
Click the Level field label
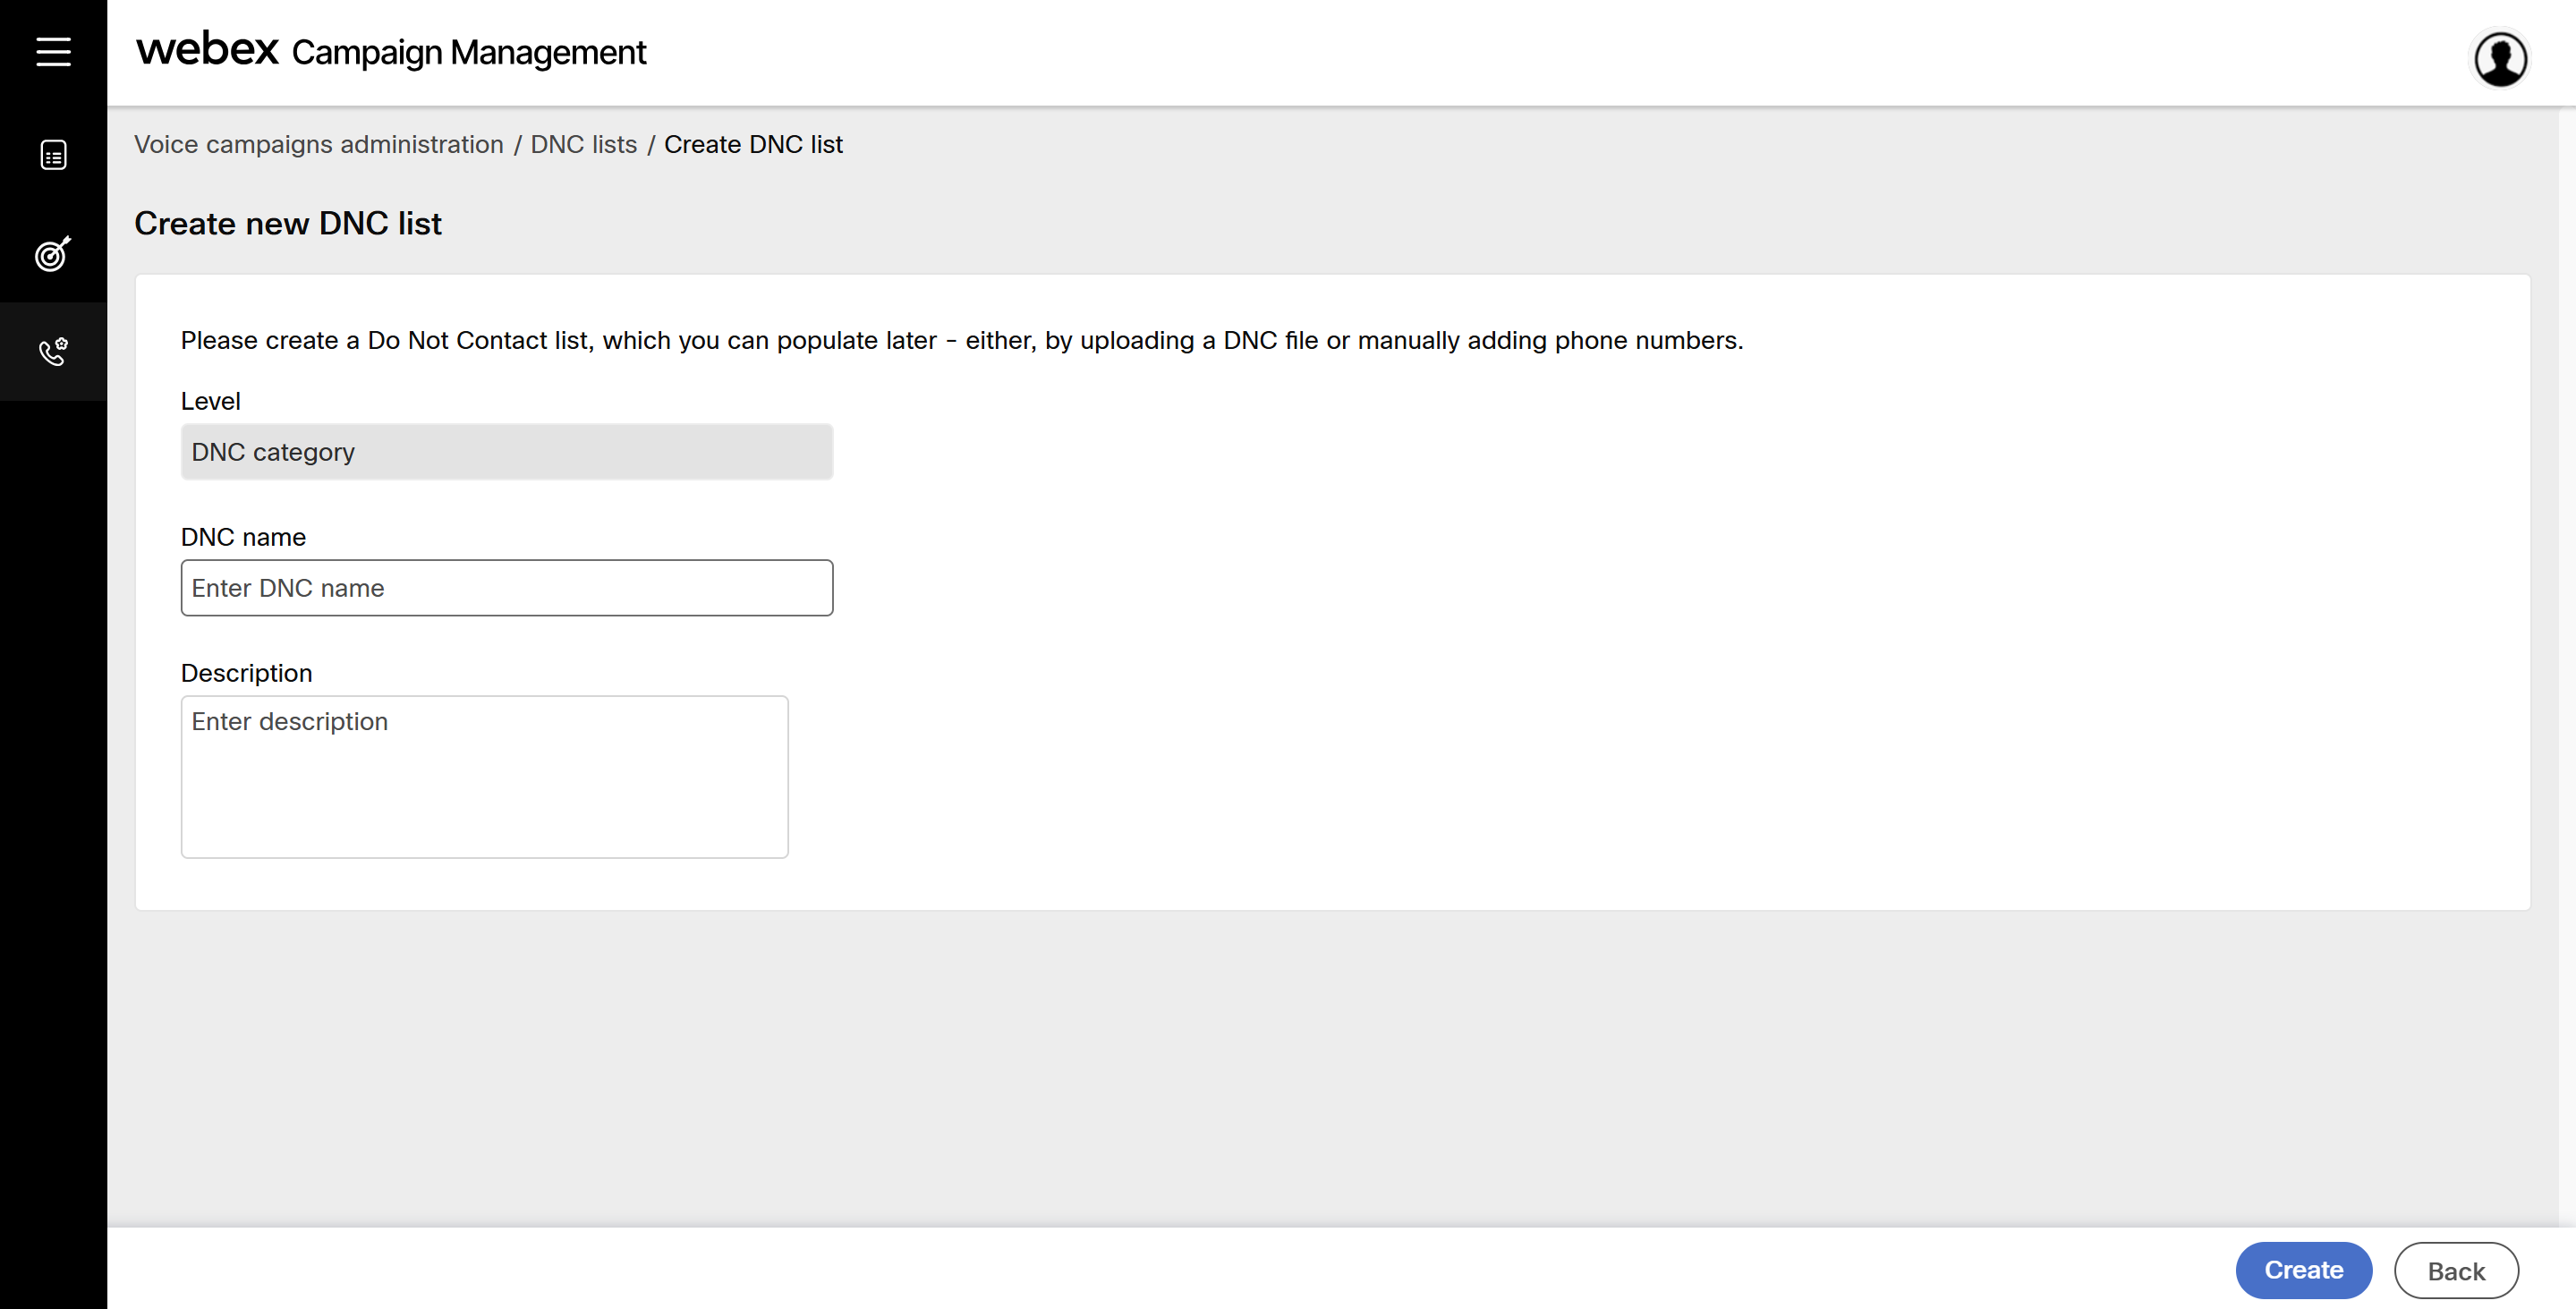pyautogui.click(x=210, y=401)
